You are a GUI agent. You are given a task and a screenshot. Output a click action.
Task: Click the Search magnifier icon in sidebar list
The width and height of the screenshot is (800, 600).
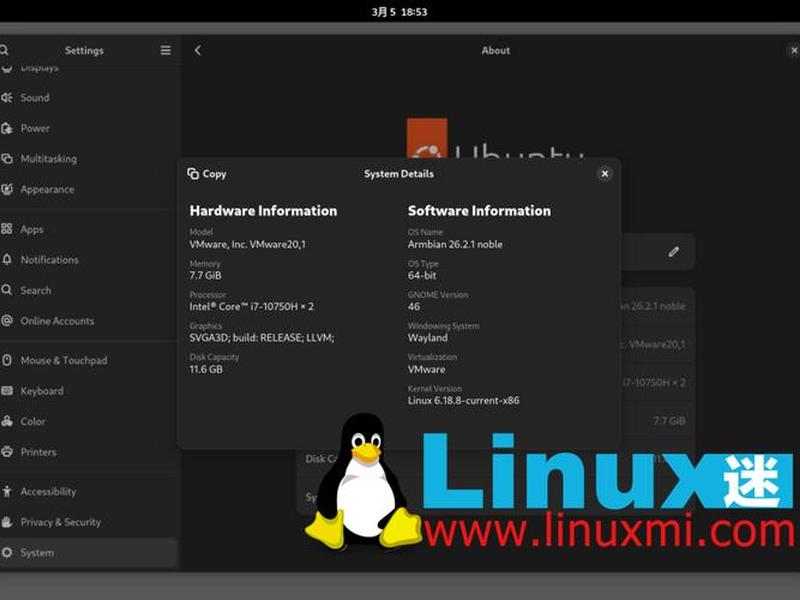coord(7,290)
